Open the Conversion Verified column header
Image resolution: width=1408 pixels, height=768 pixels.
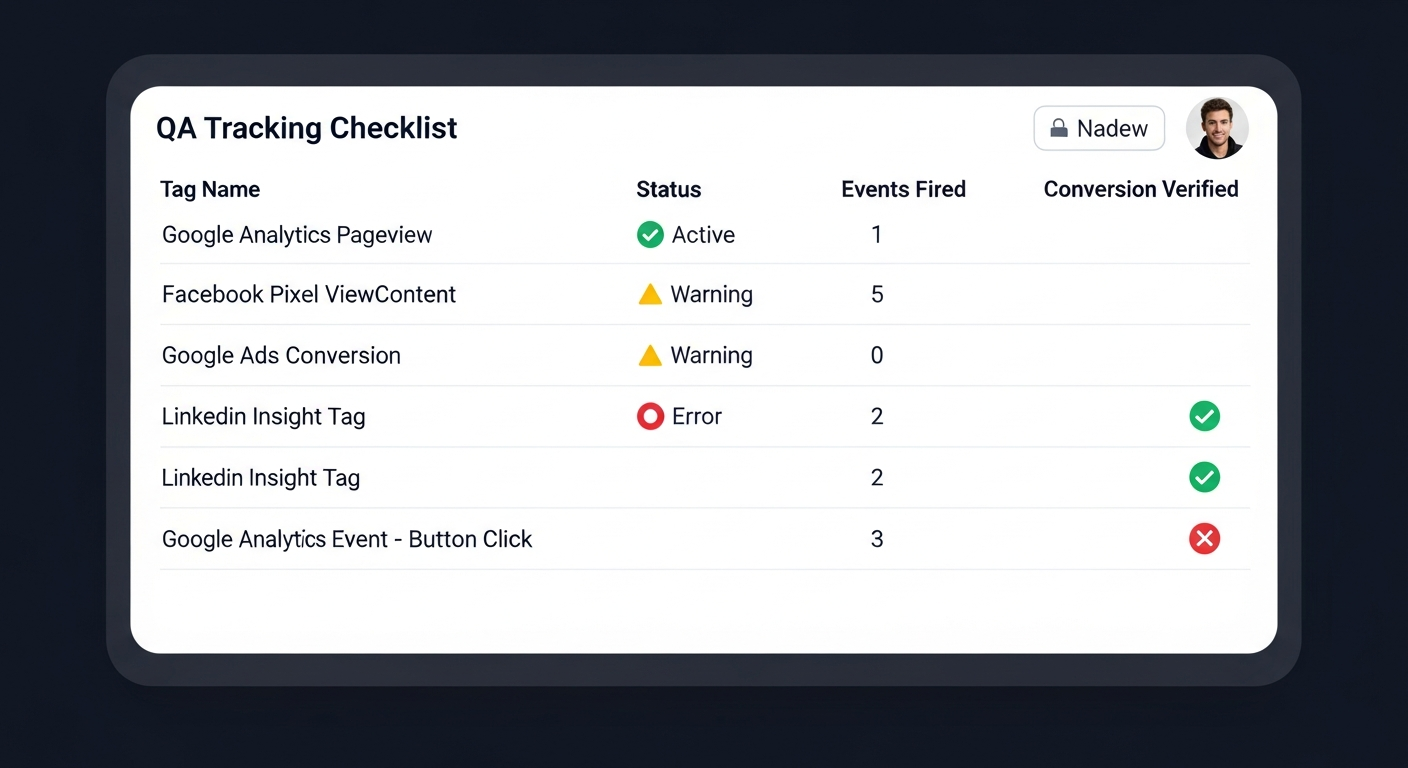[x=1141, y=189]
